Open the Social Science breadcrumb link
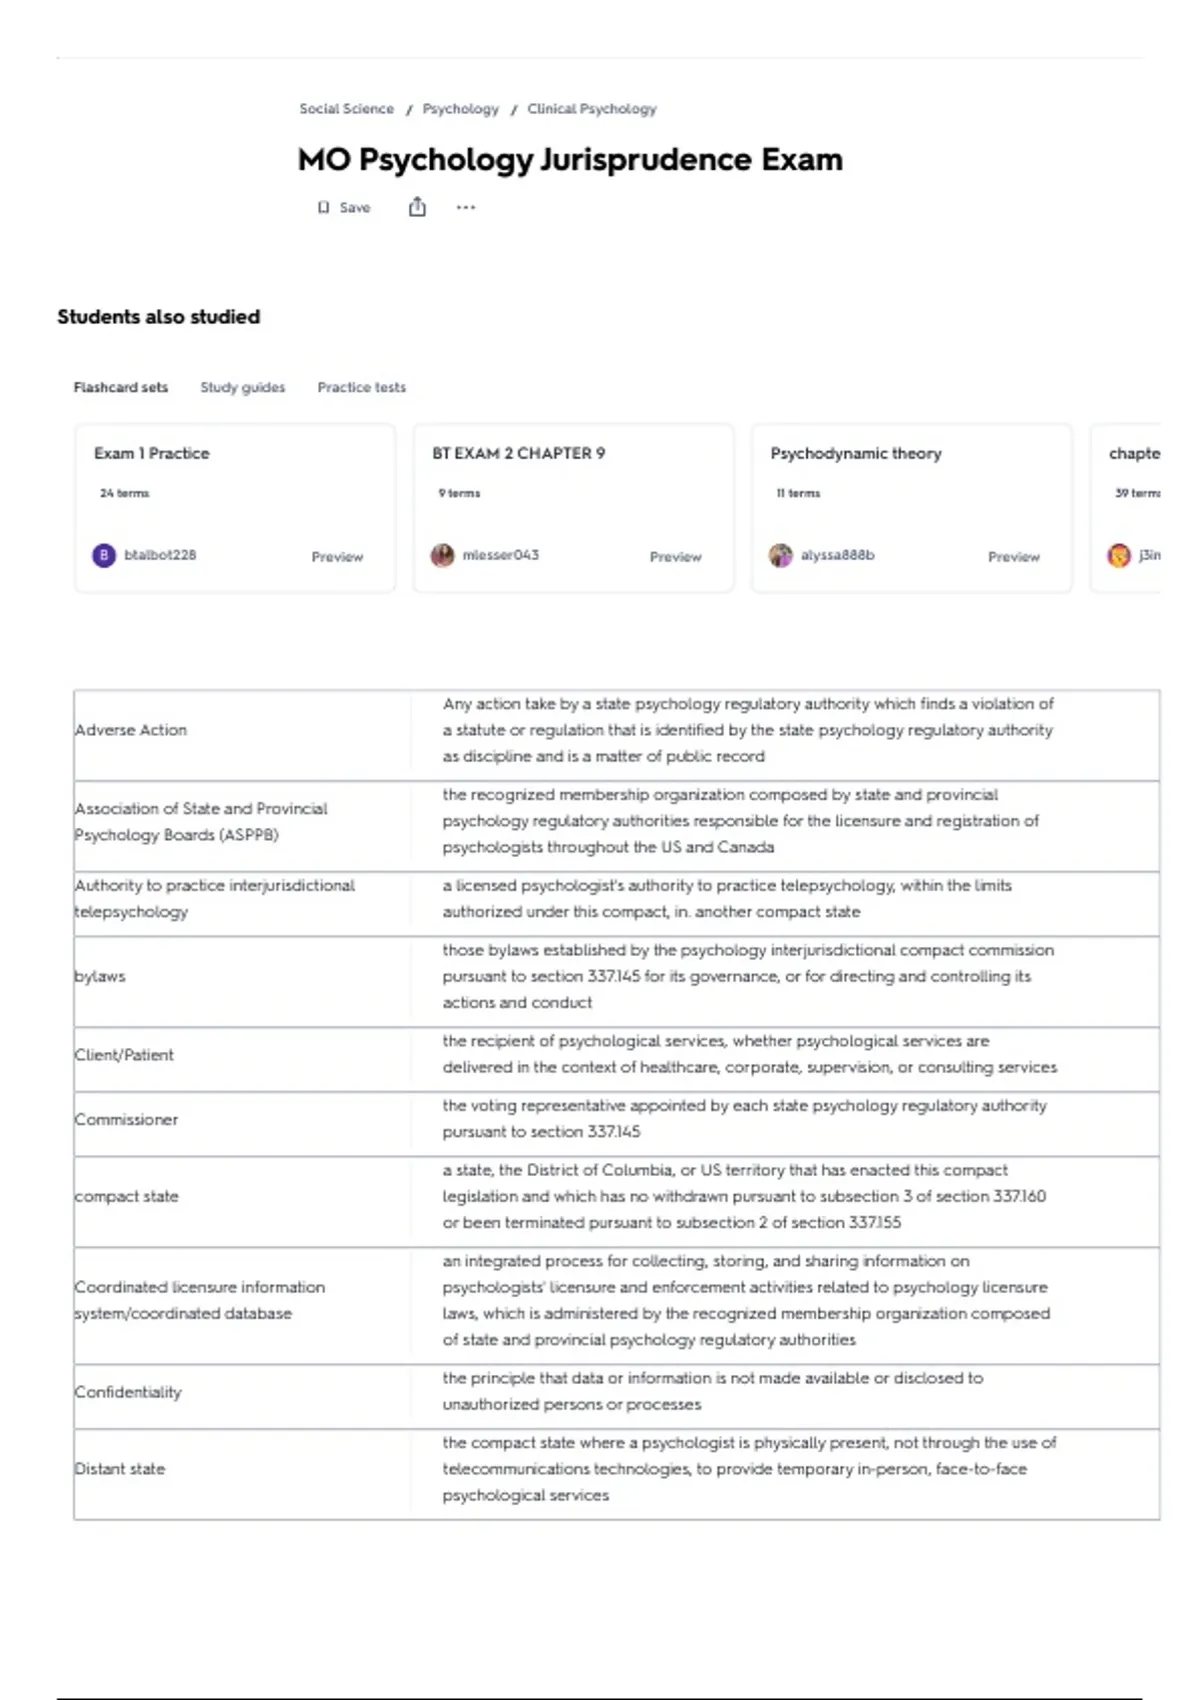Screen dimensions: 1200x1700 click(346, 108)
